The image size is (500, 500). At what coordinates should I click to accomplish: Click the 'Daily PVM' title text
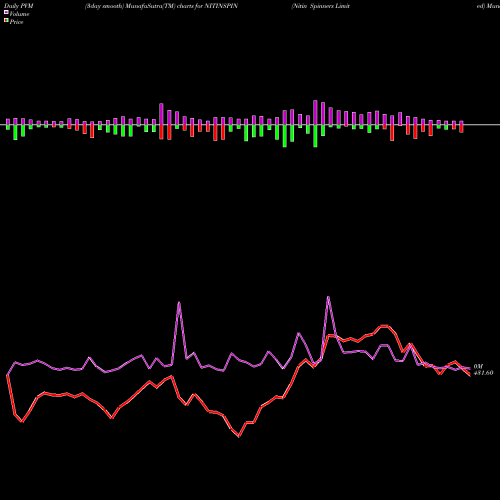(19, 6)
